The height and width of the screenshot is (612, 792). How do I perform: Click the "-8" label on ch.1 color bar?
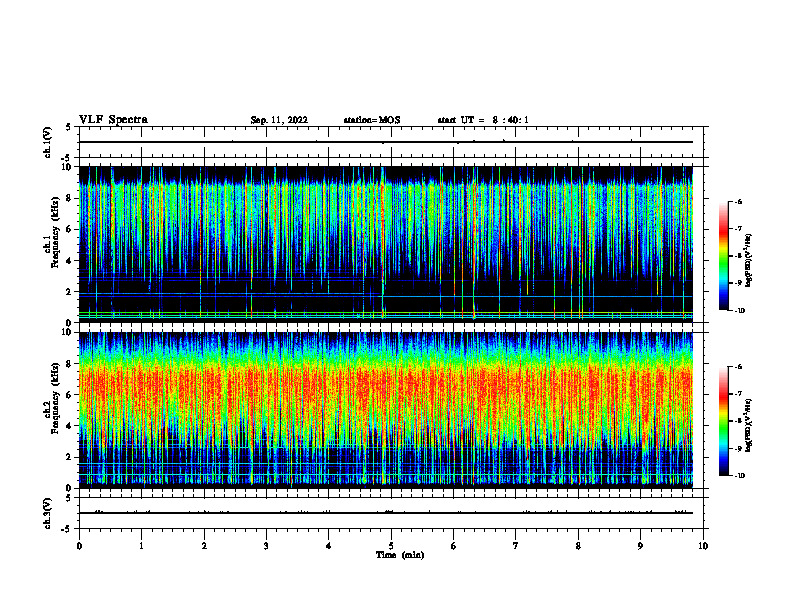coord(739,256)
